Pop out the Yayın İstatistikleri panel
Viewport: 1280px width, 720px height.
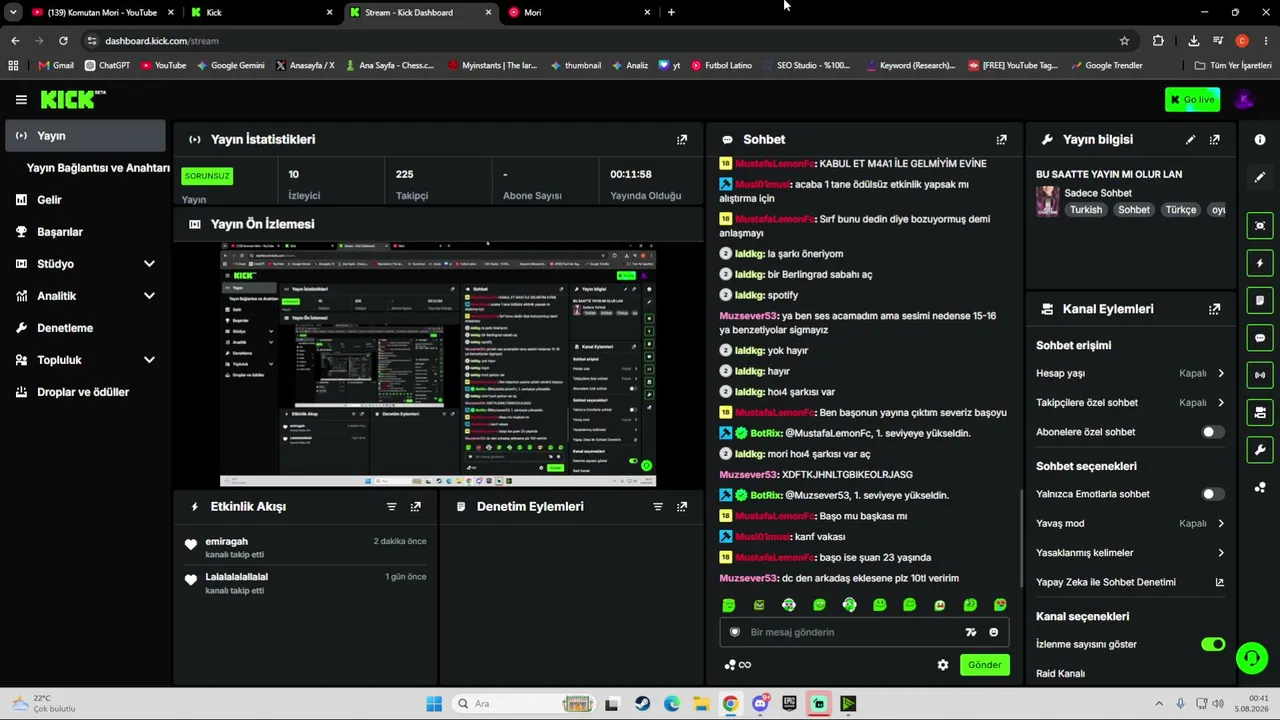pos(682,140)
